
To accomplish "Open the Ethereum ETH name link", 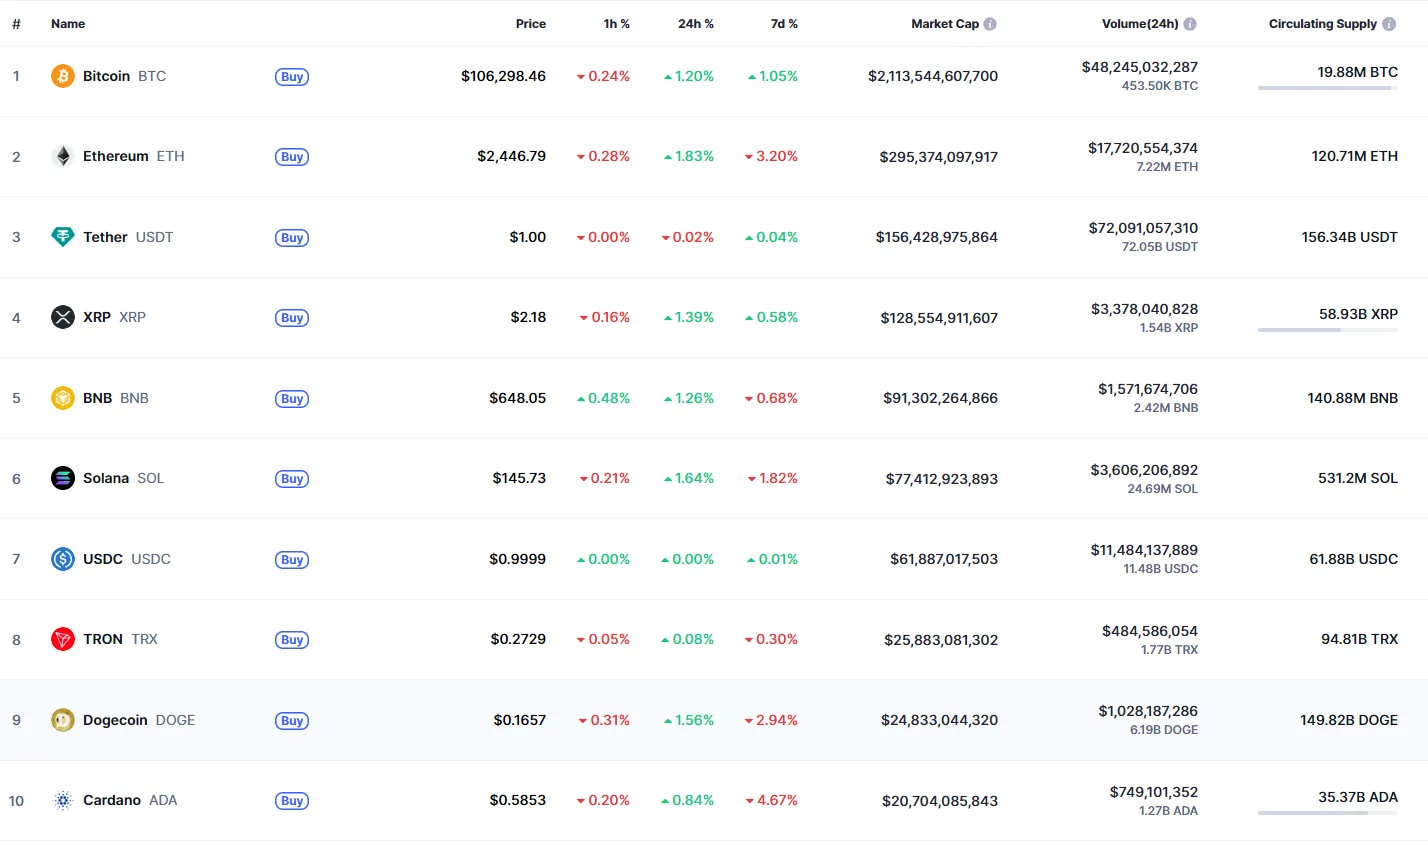I will pos(134,156).
